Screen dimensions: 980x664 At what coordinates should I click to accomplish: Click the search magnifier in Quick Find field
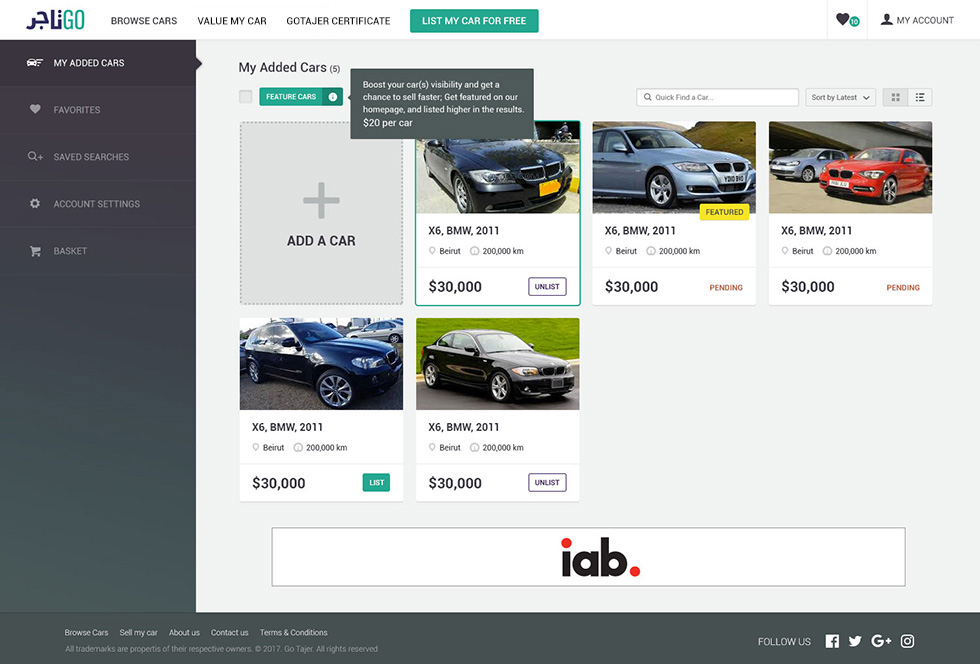[648, 98]
